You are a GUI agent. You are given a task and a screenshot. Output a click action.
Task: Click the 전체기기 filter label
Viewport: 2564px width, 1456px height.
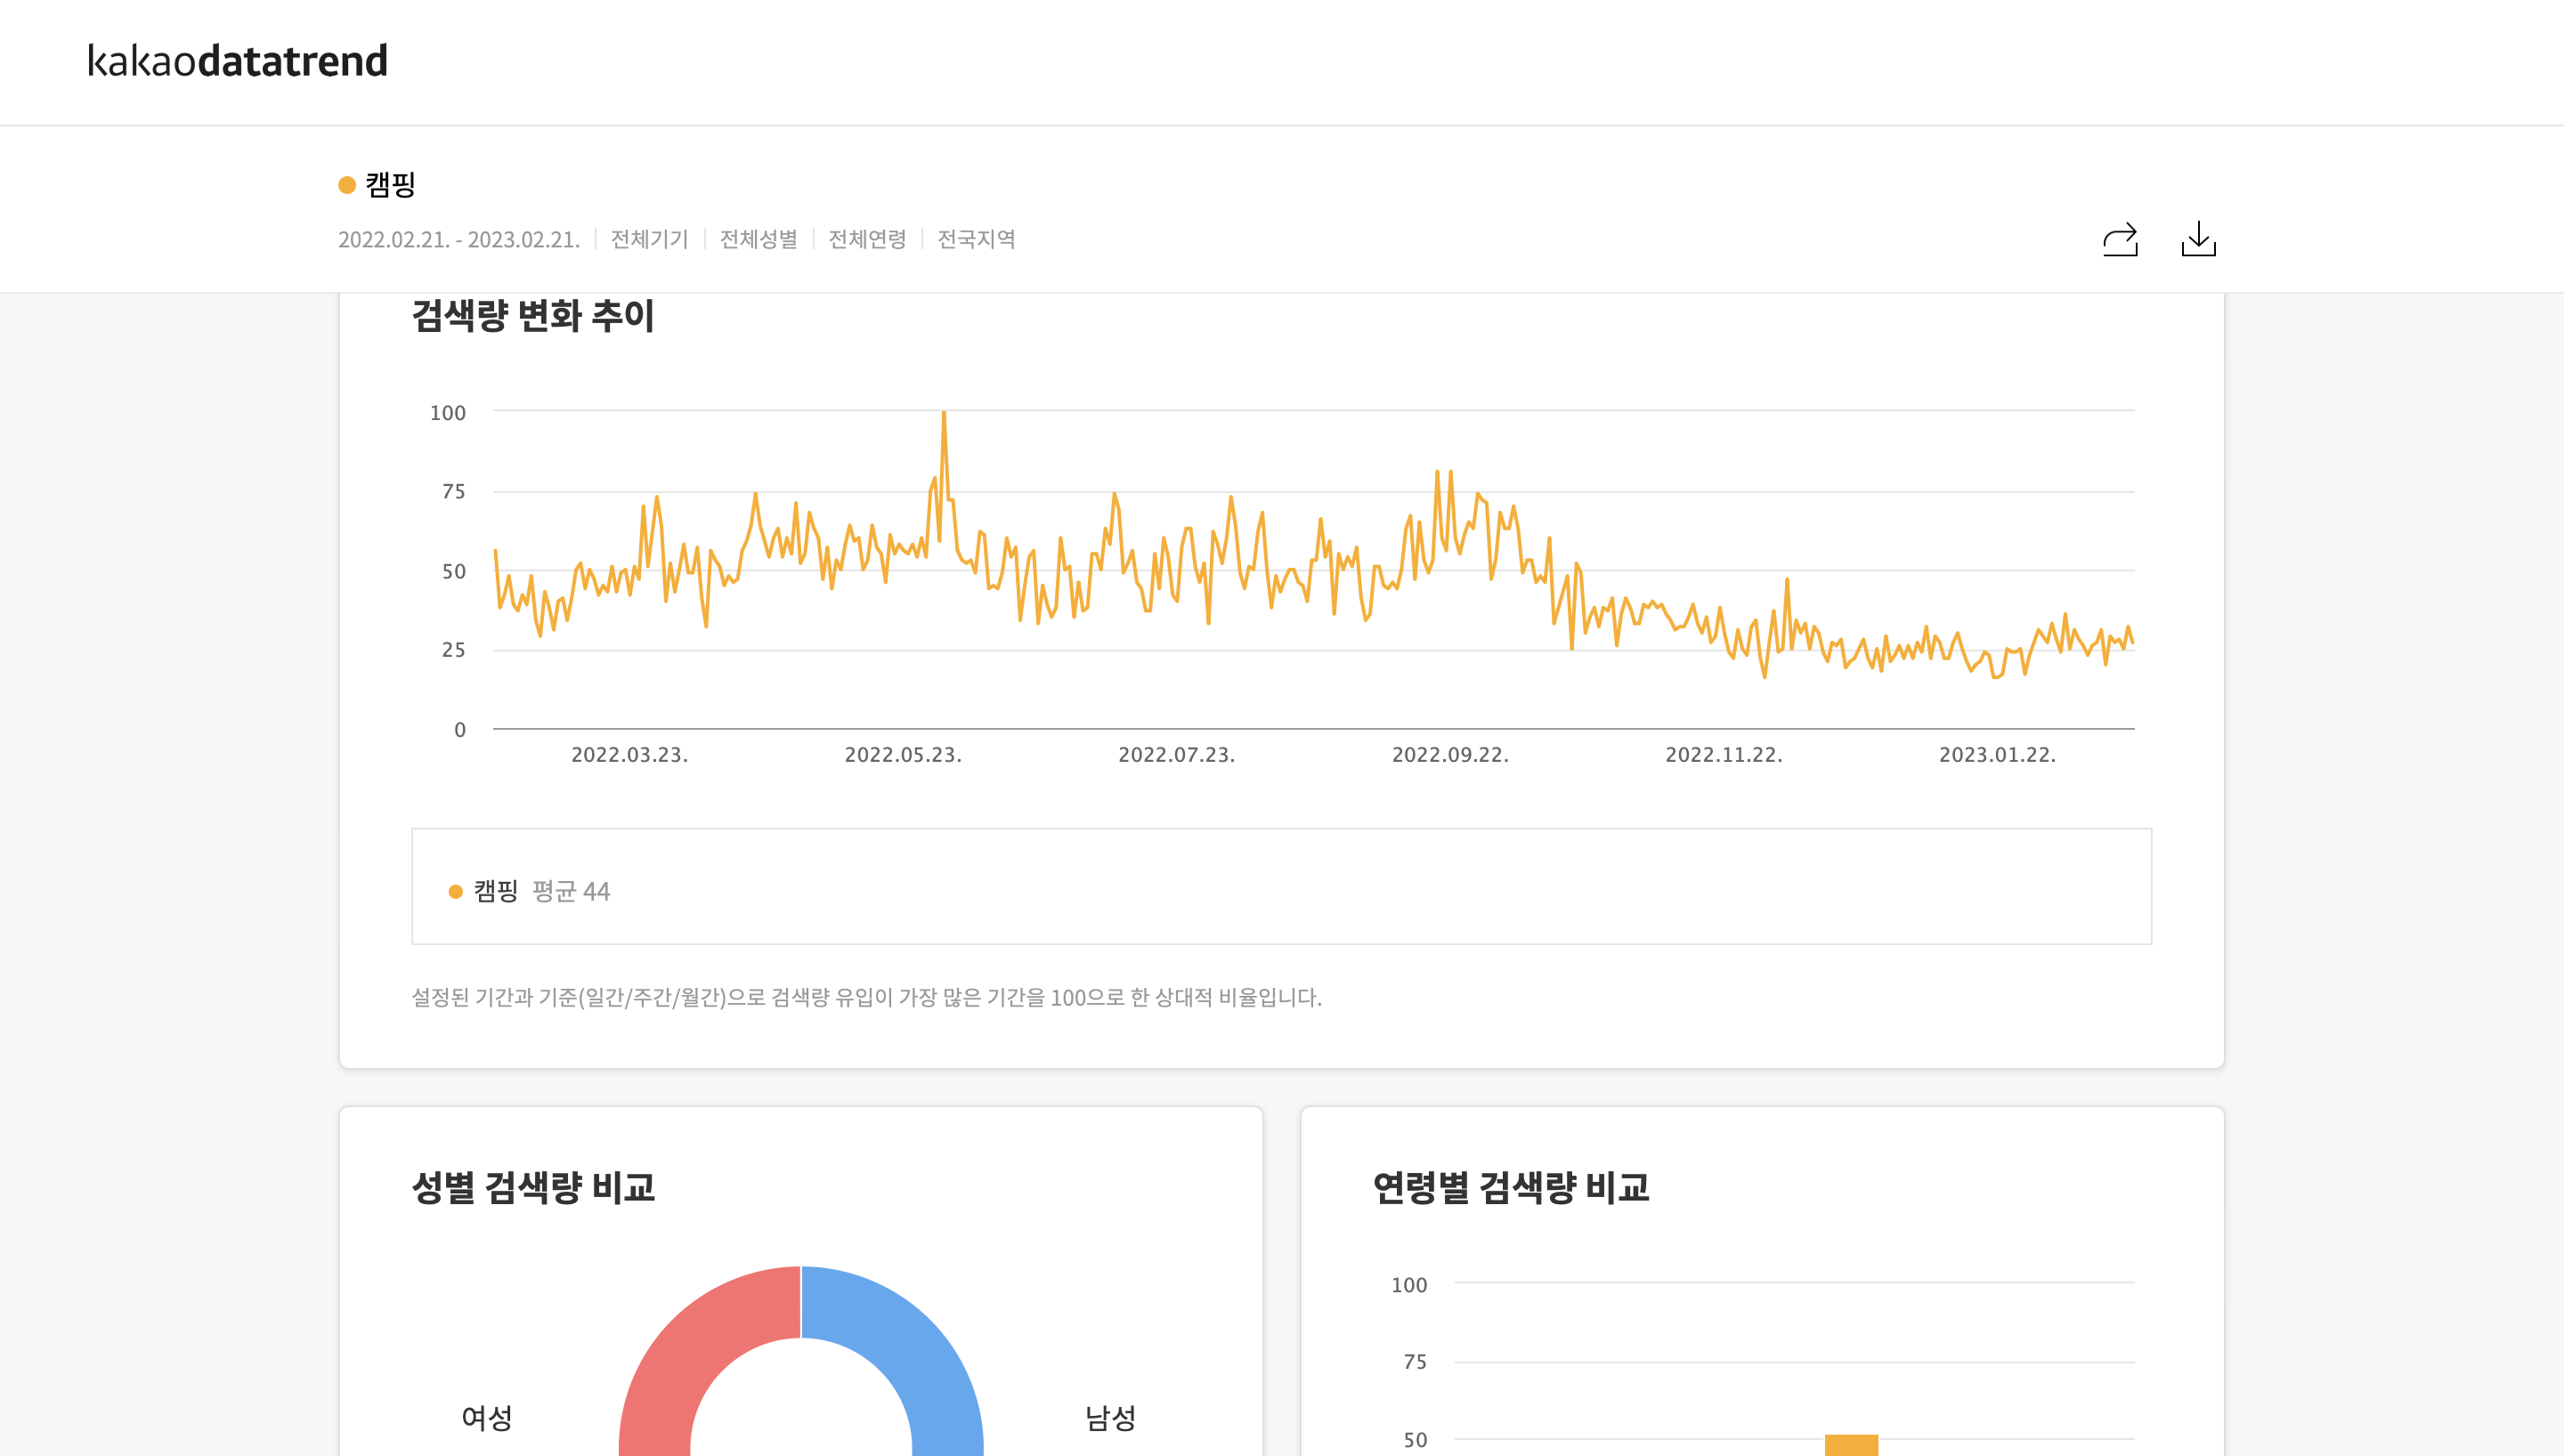tap(650, 240)
